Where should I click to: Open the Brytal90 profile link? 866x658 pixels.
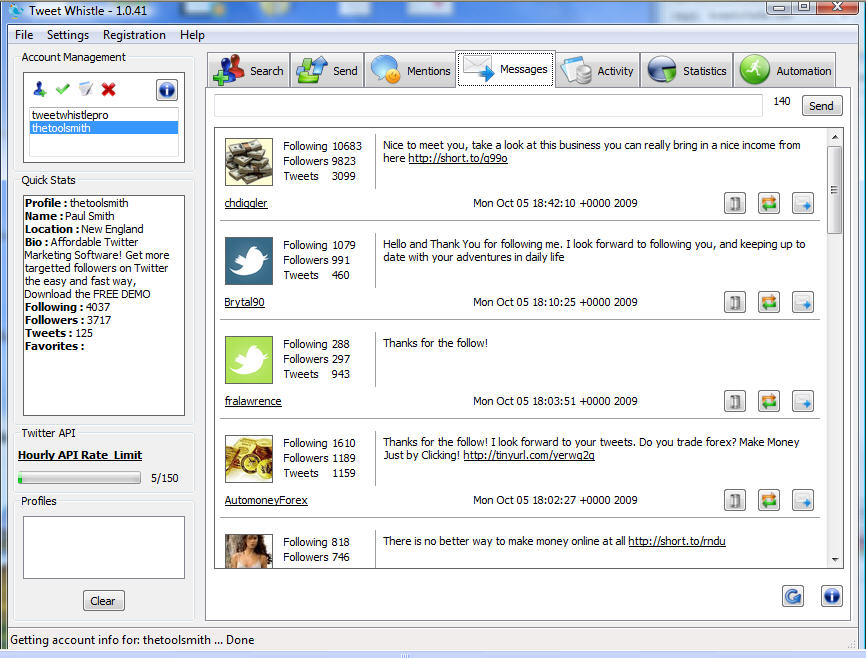pyautogui.click(x=244, y=302)
